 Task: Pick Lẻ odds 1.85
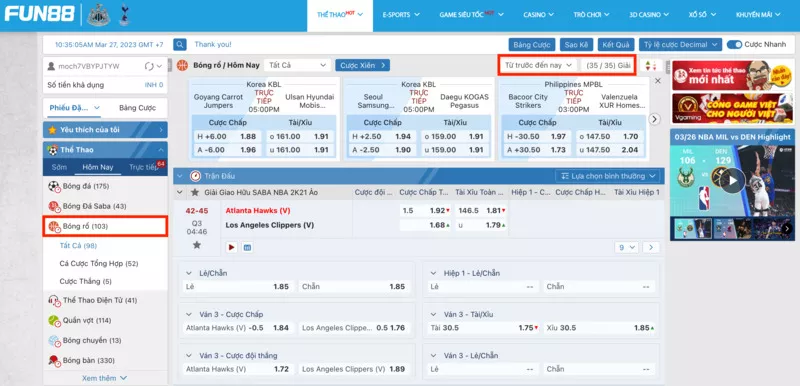point(239,287)
